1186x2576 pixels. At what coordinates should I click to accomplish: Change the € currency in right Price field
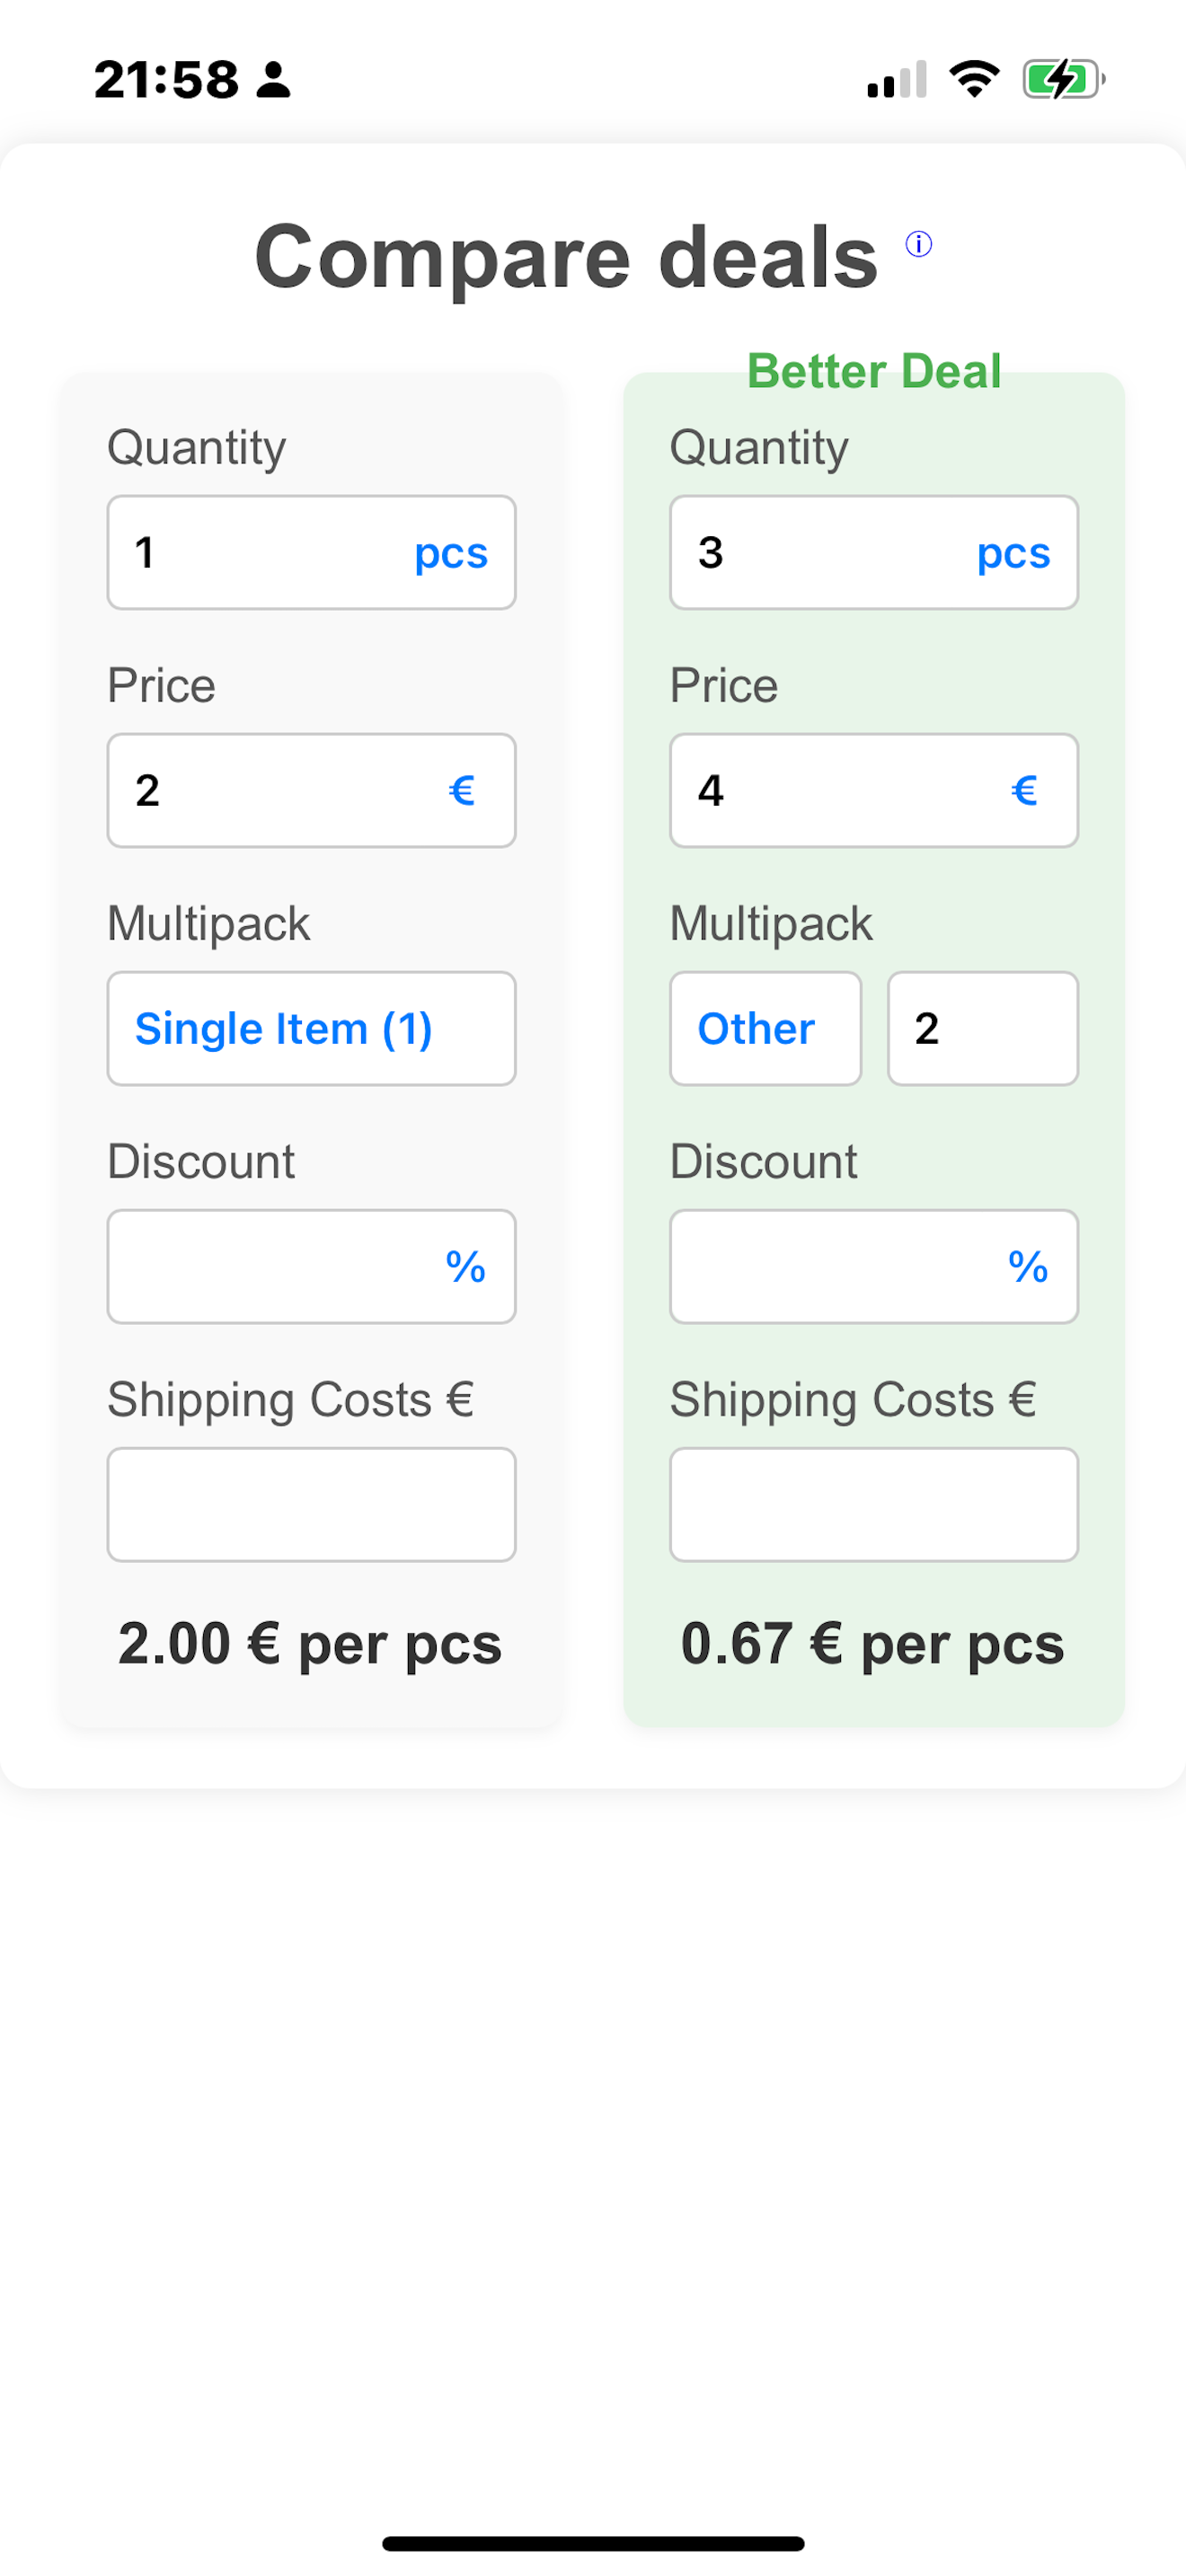(1023, 791)
